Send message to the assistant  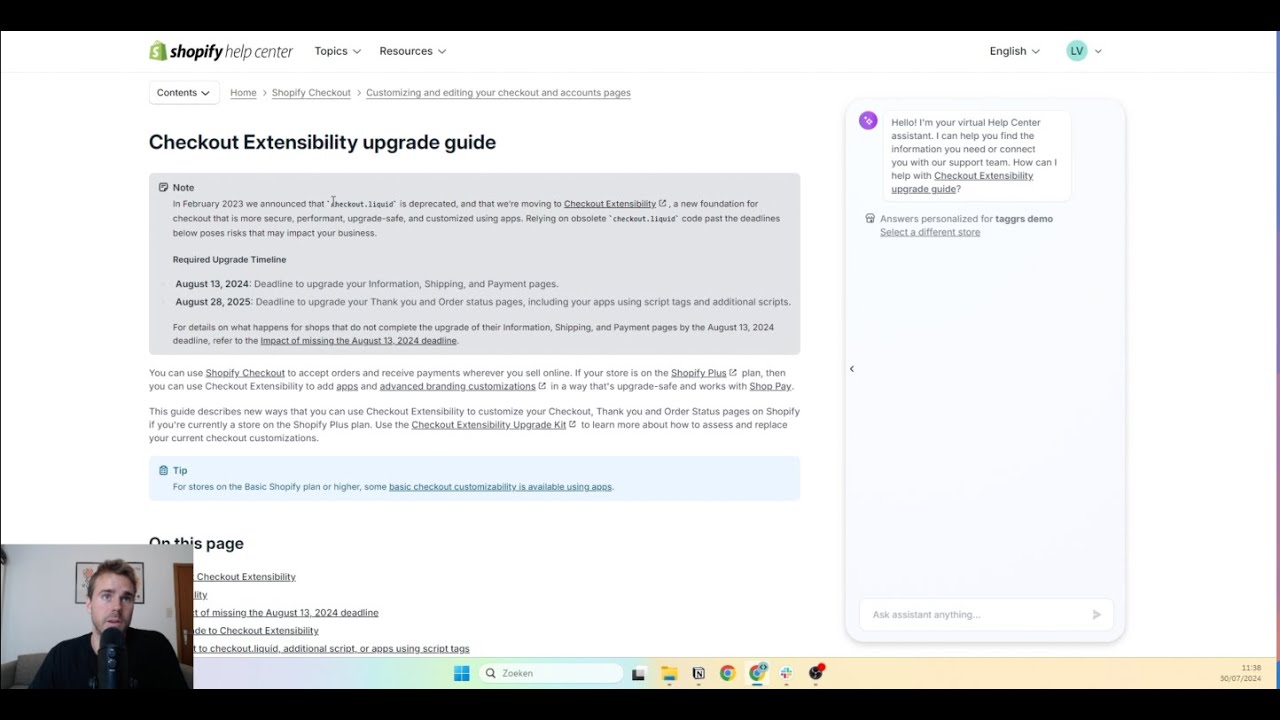point(1096,615)
